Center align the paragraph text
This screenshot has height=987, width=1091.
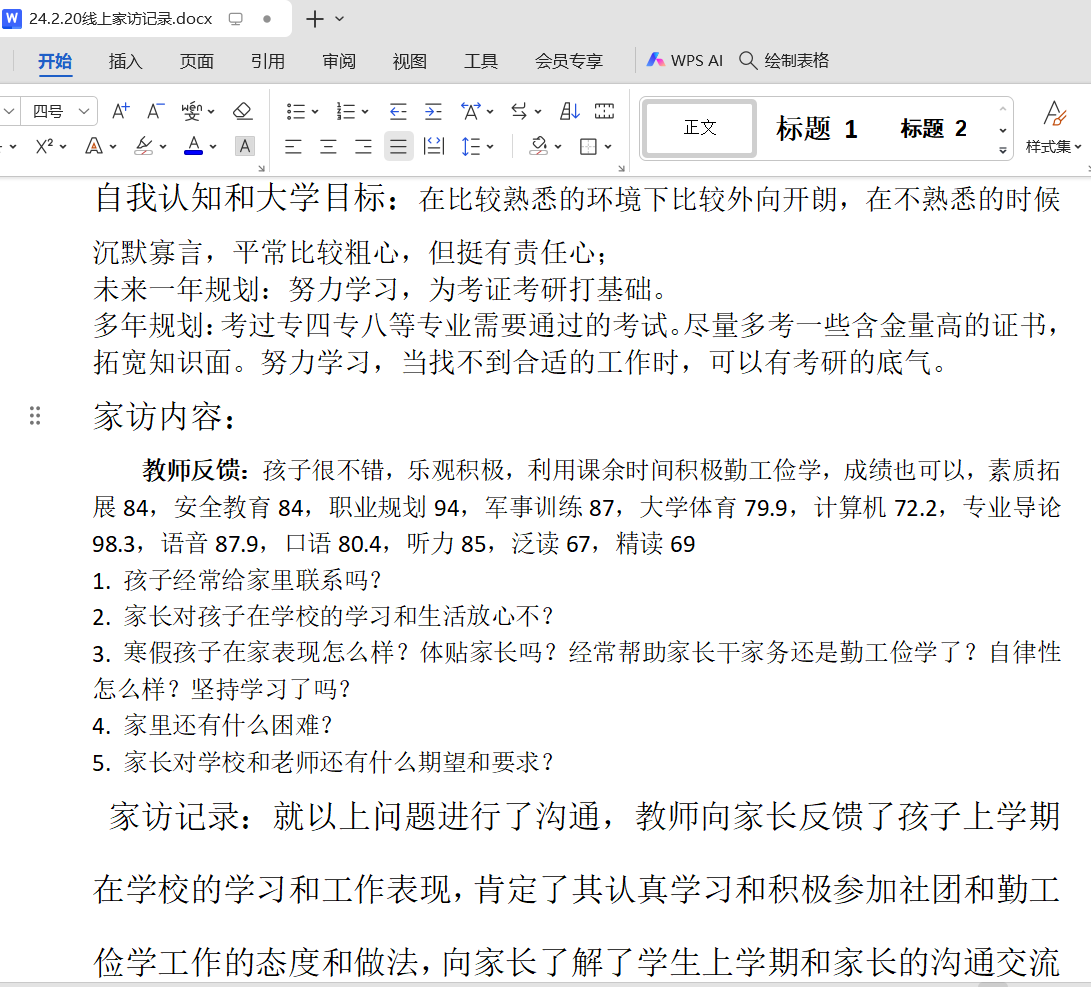tap(328, 147)
